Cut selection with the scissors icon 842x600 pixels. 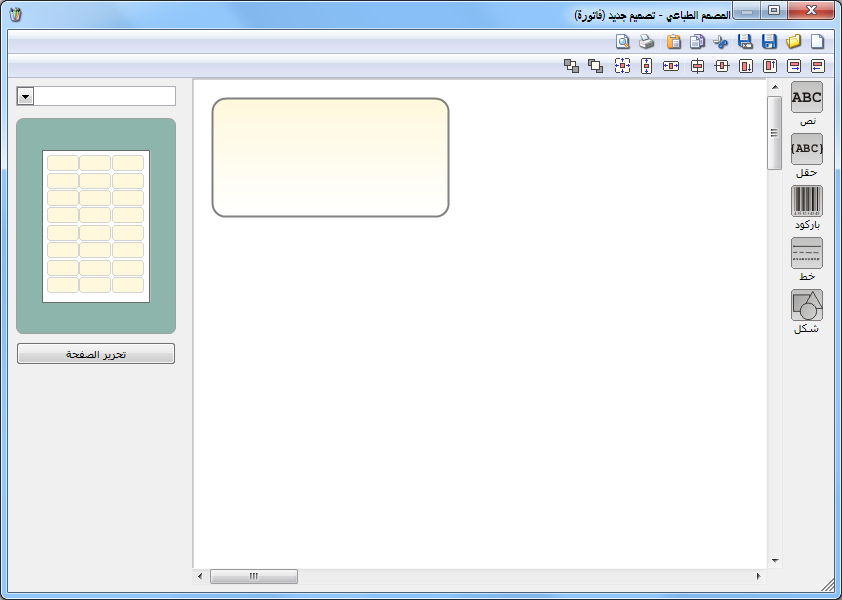pyautogui.click(x=721, y=41)
